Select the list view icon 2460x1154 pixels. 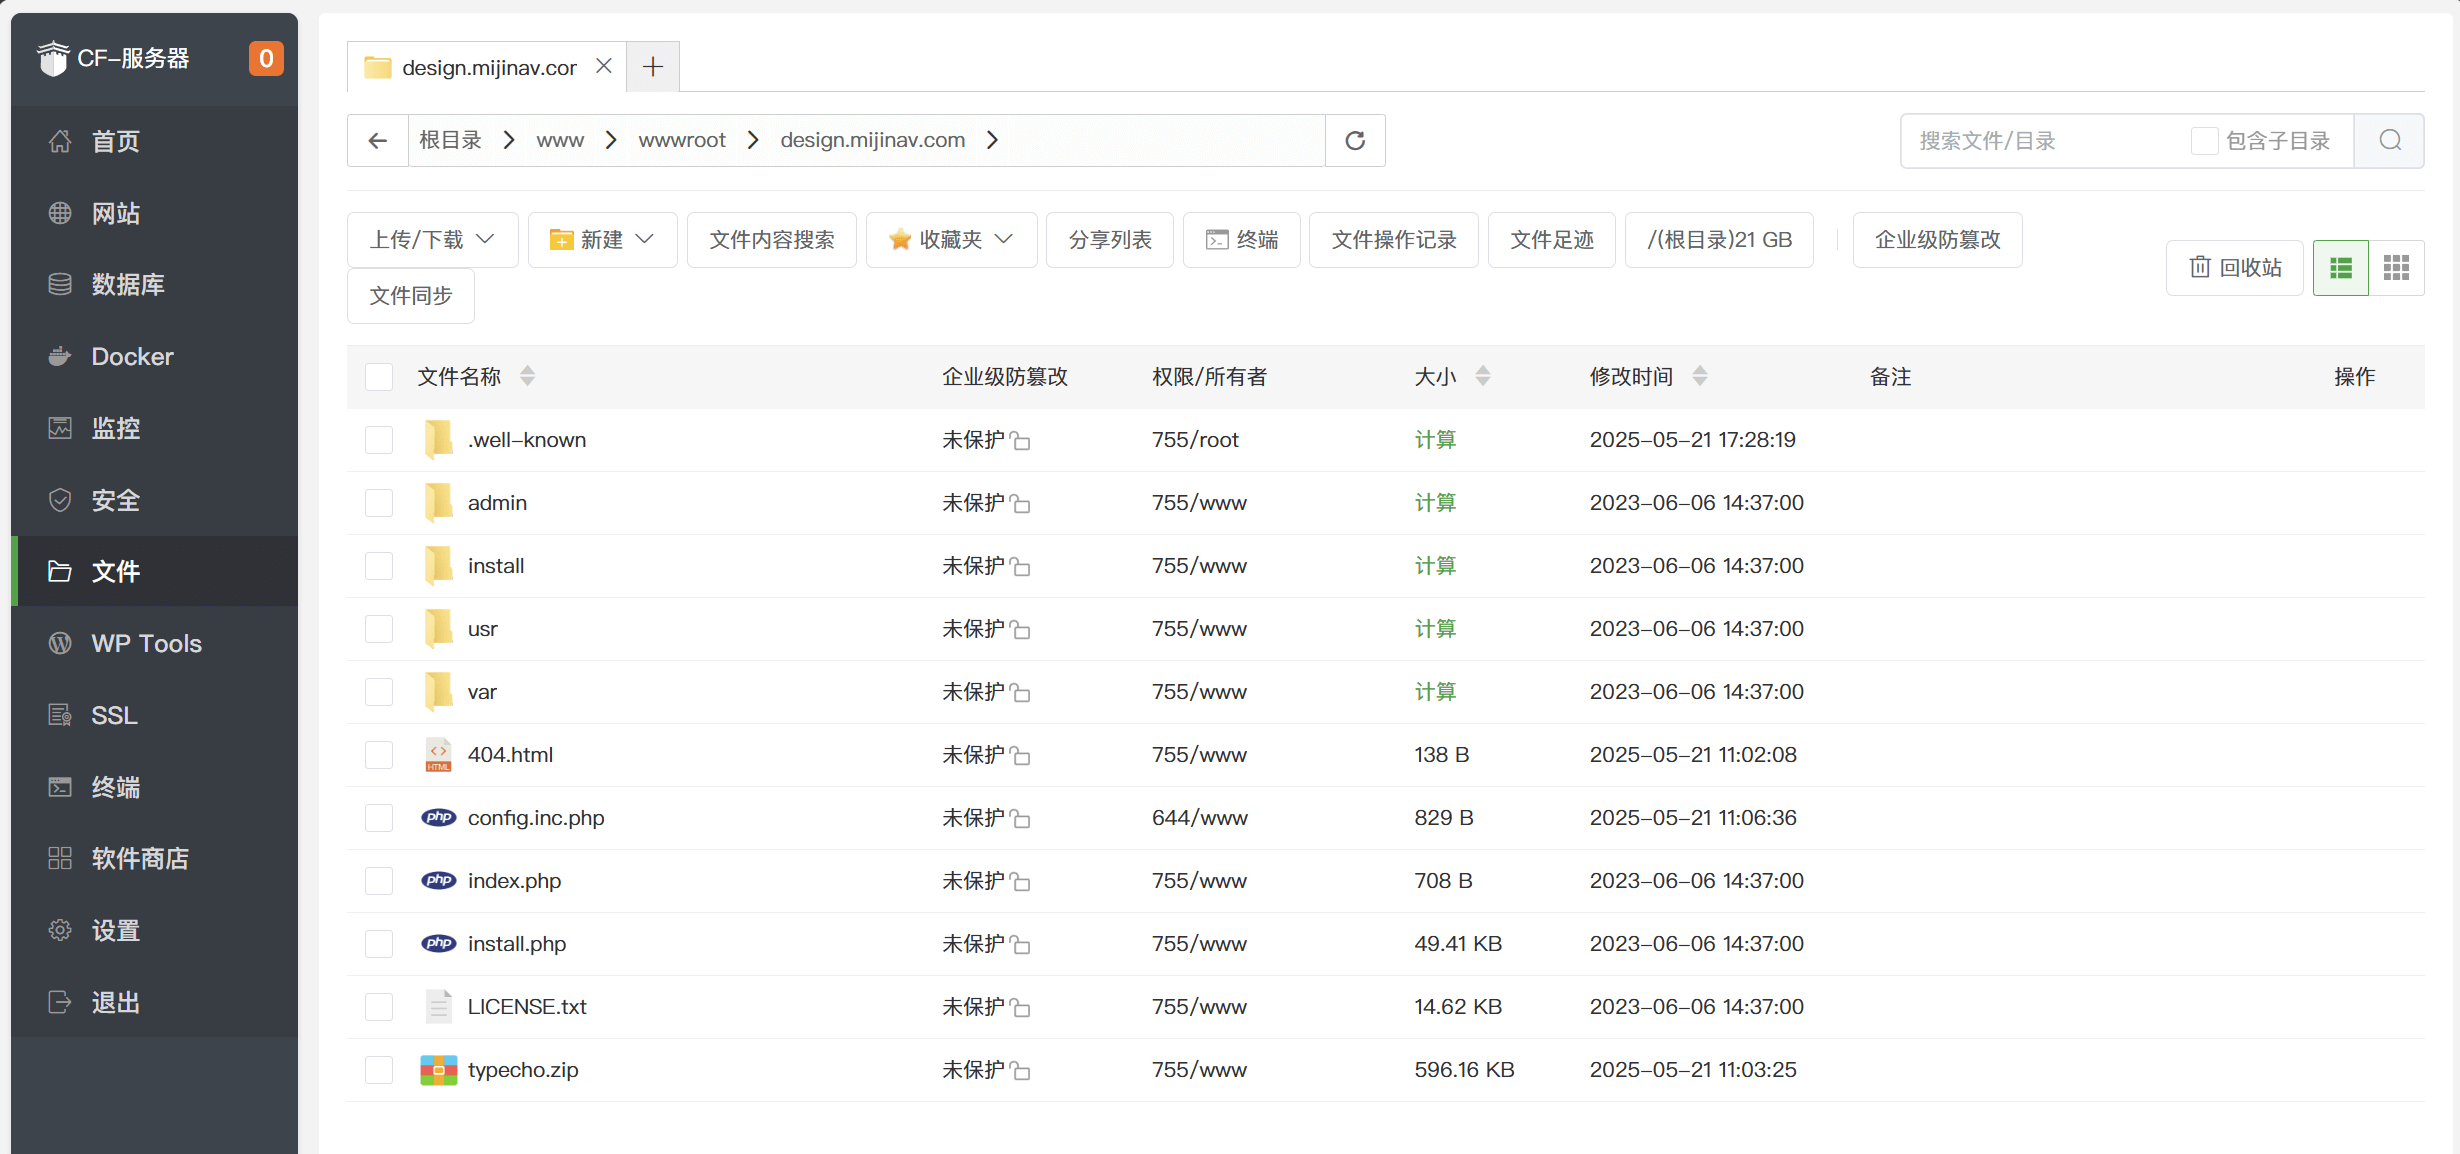pyautogui.click(x=2340, y=268)
